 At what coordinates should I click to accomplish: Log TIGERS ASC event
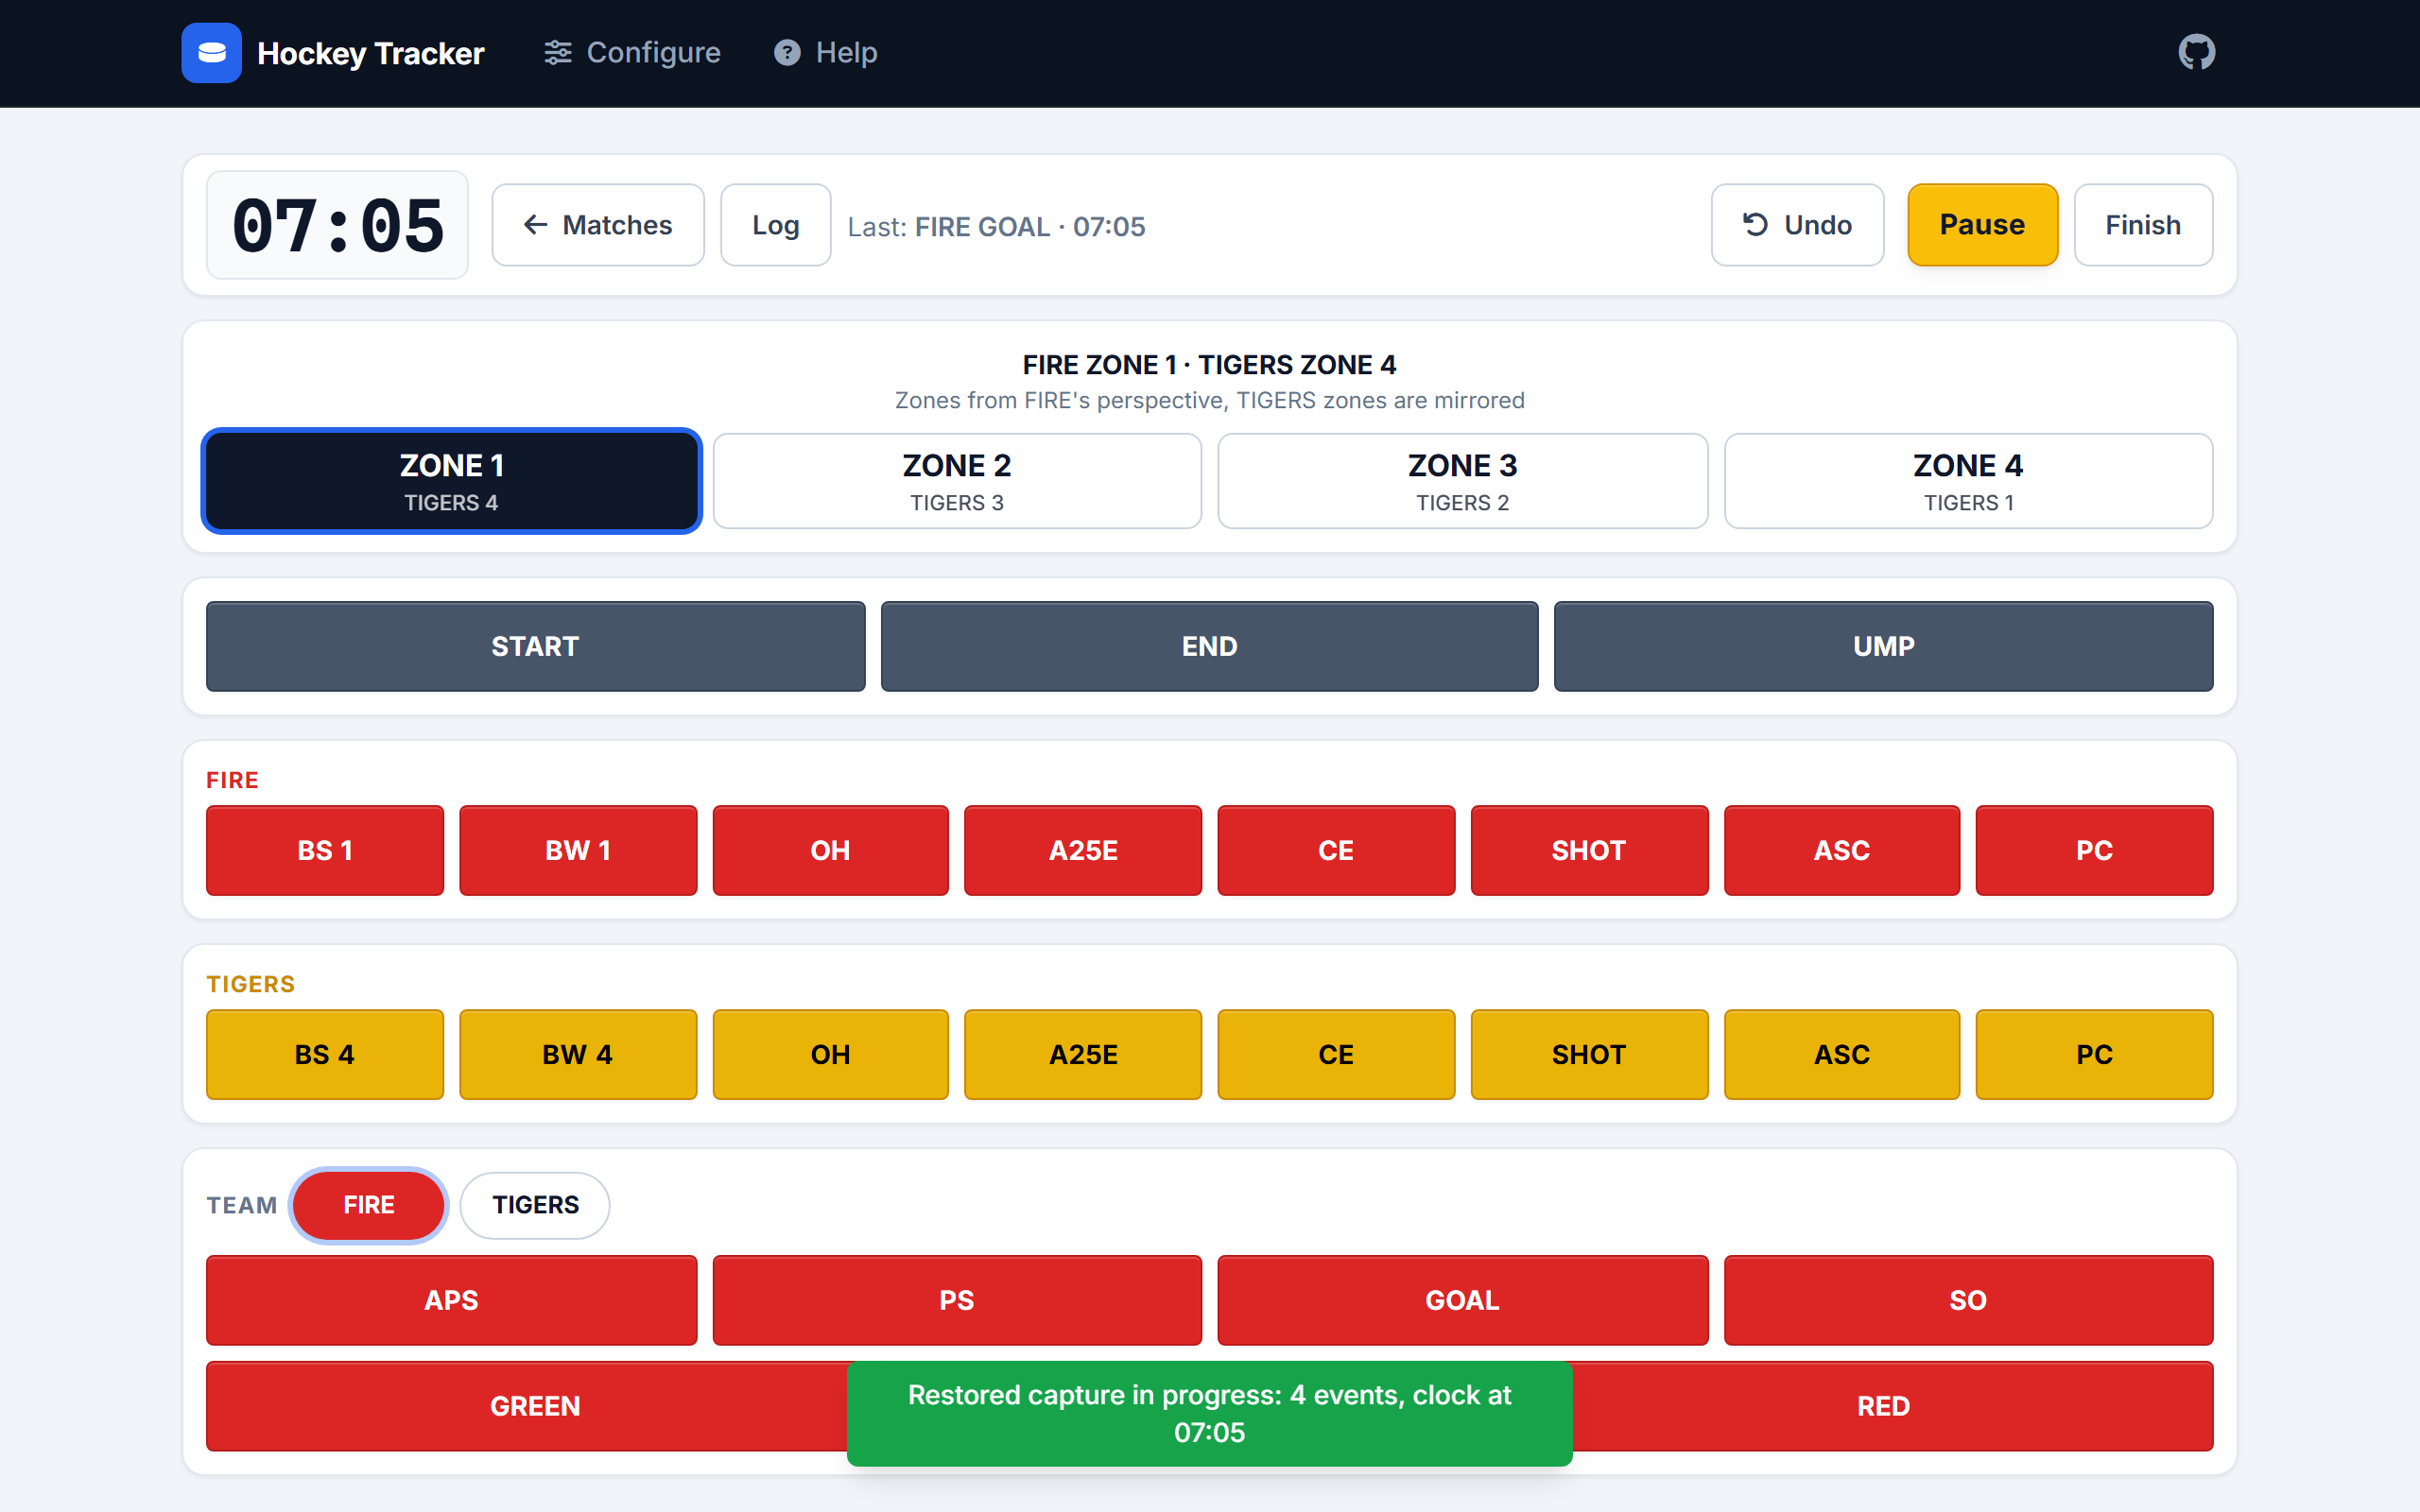pyautogui.click(x=1842, y=1054)
